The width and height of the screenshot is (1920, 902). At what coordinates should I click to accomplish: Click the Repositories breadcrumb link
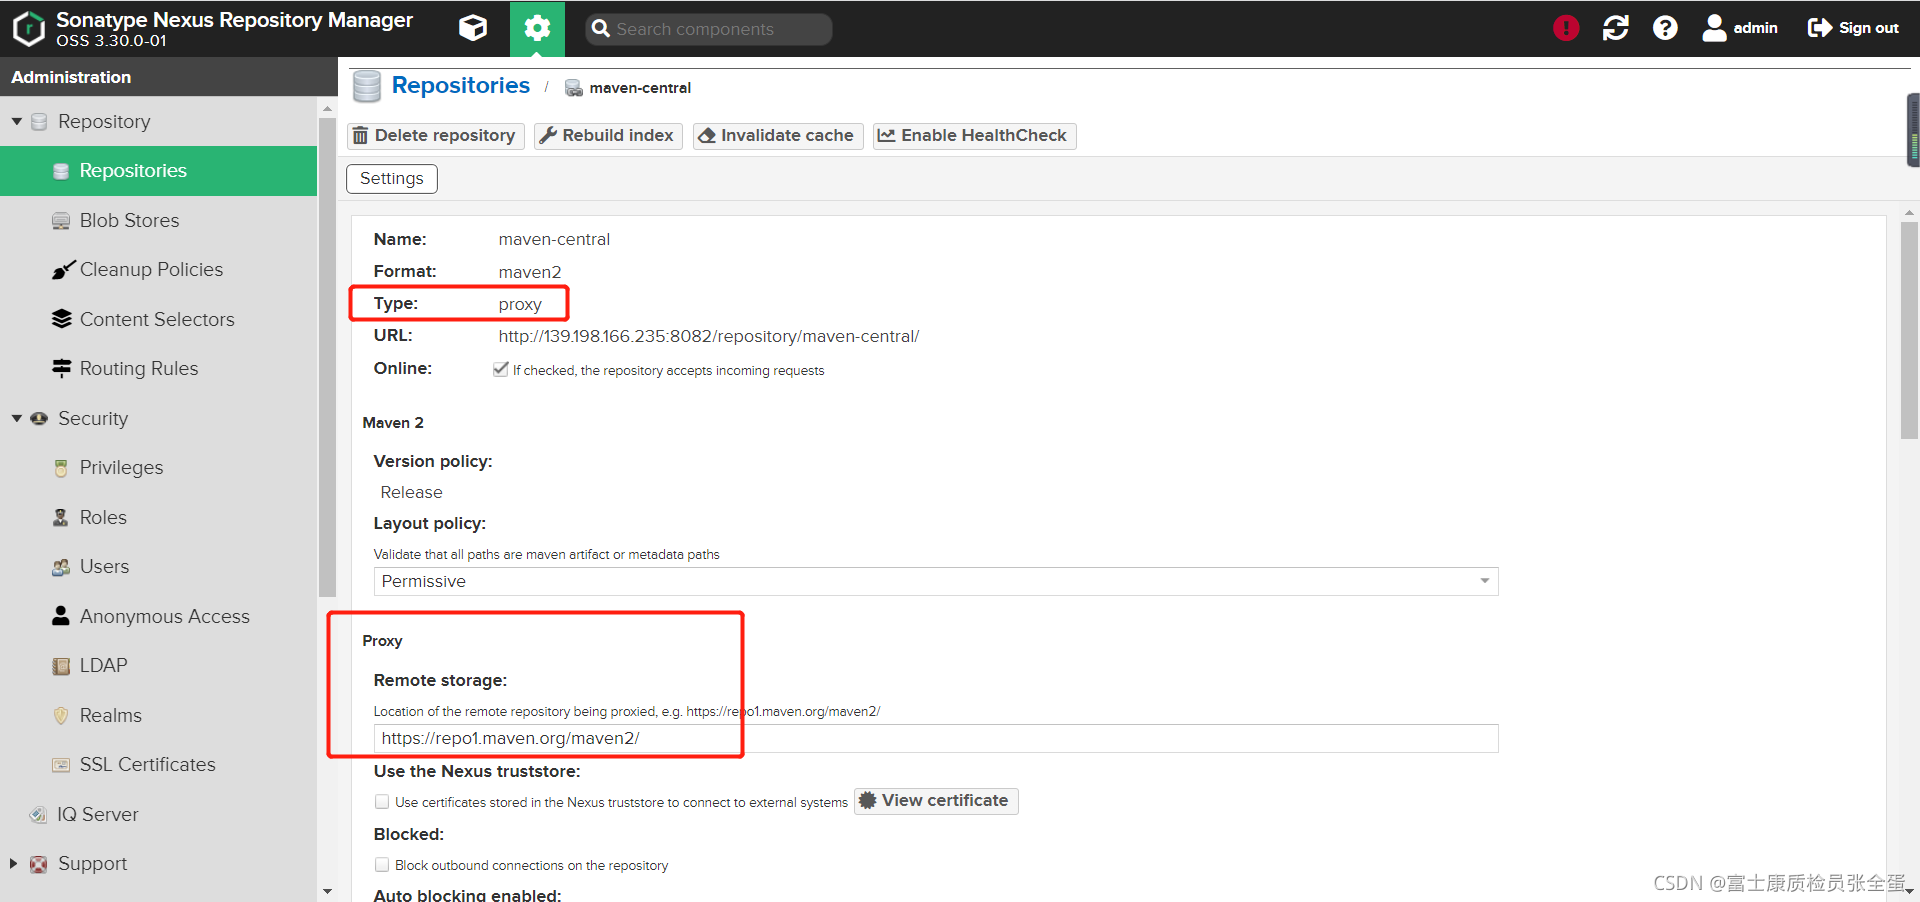click(x=461, y=86)
